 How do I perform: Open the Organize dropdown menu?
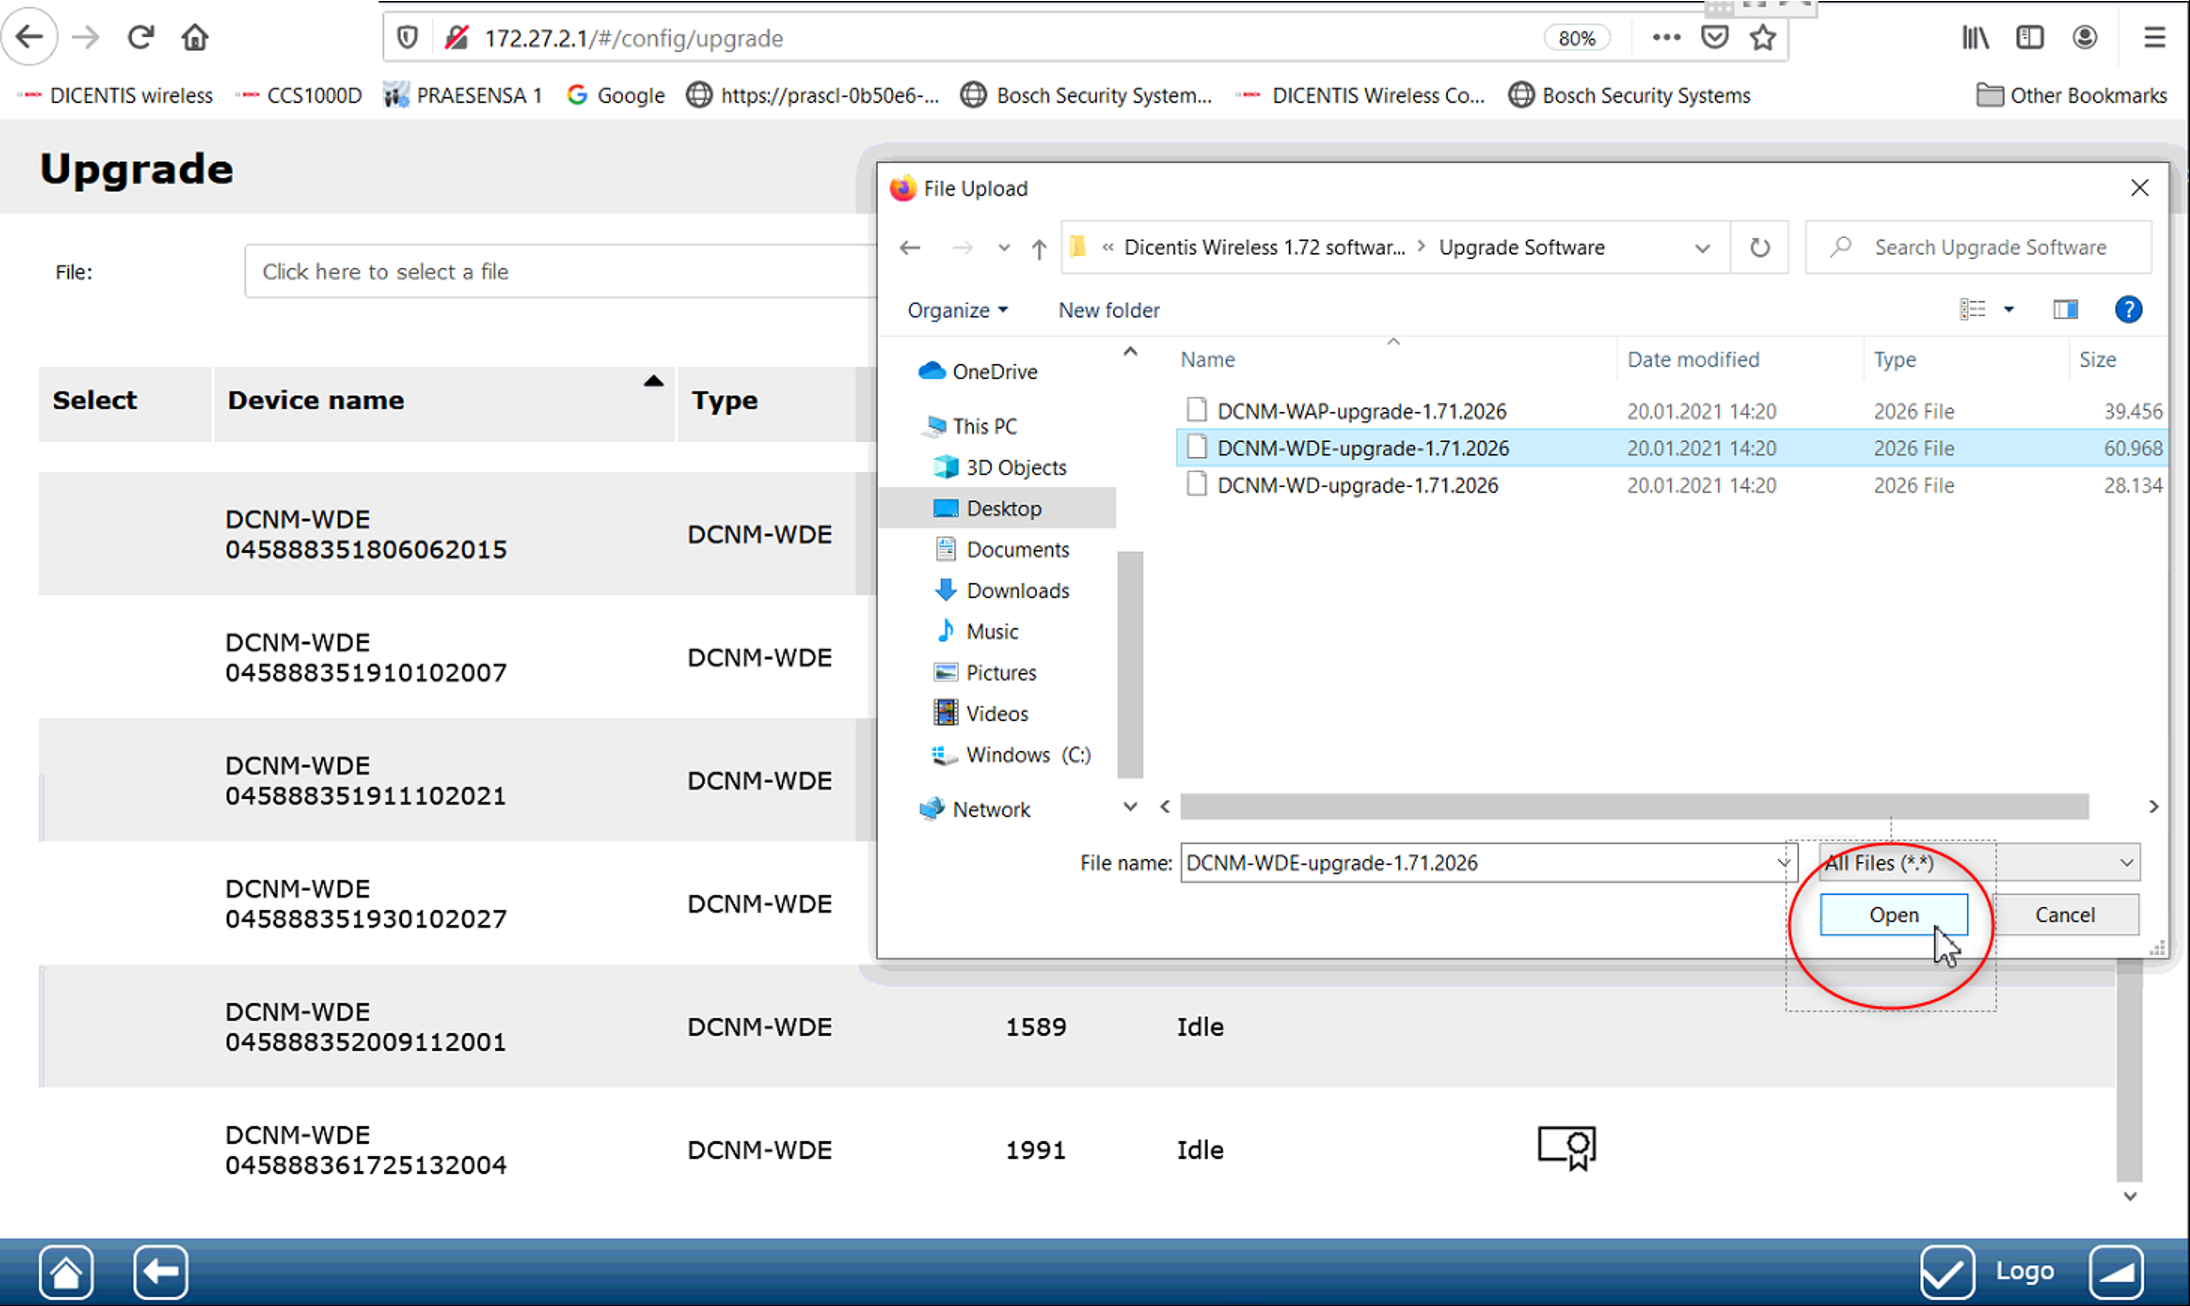pos(957,310)
